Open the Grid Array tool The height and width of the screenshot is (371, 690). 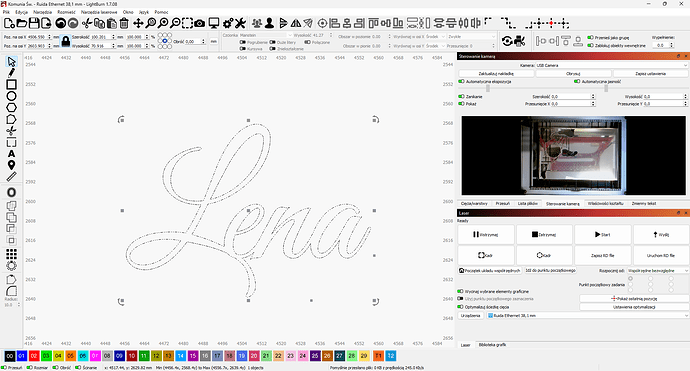click(11, 254)
